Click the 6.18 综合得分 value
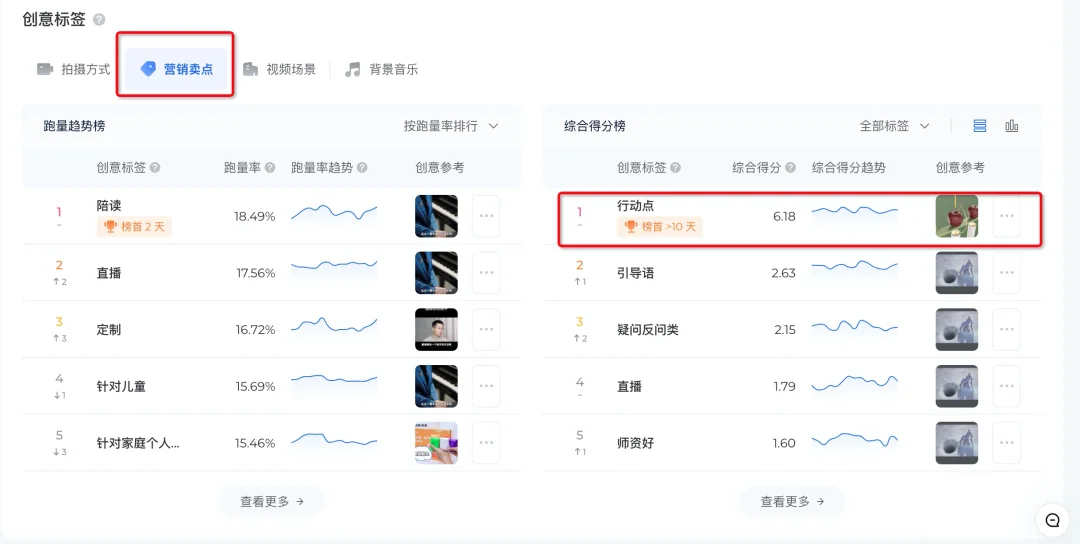 (784, 216)
